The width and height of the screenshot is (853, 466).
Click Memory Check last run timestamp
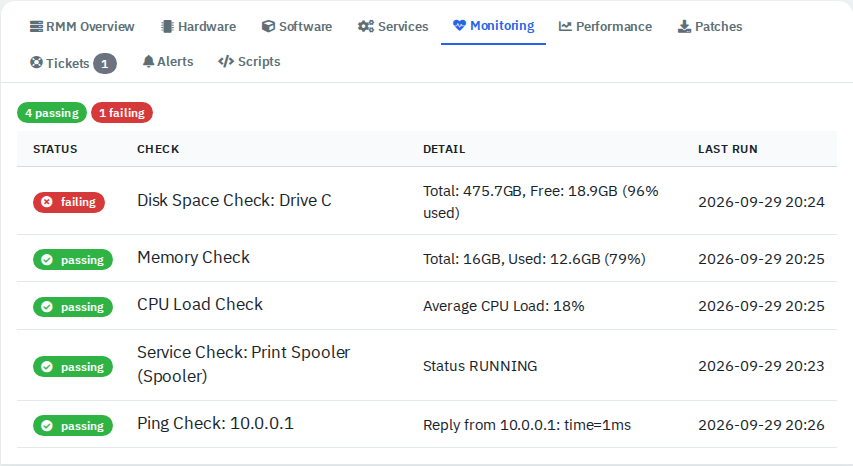pyautogui.click(x=761, y=259)
